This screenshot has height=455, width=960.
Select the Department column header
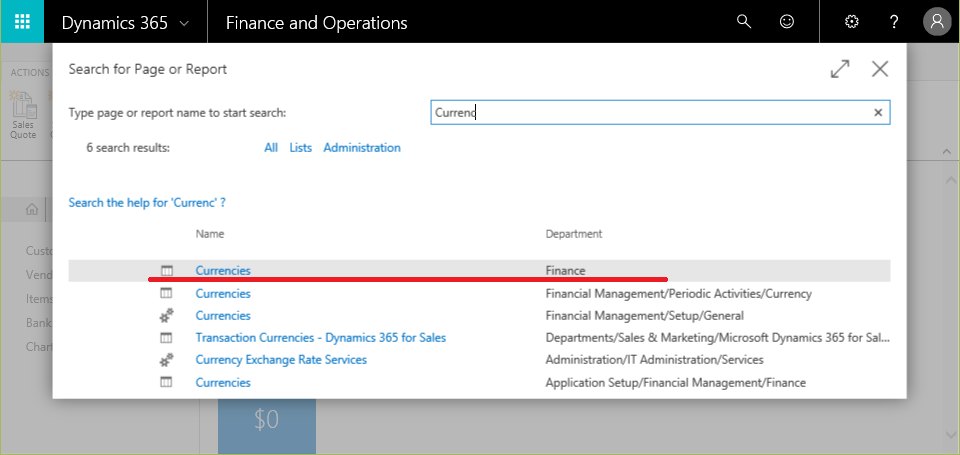(574, 234)
